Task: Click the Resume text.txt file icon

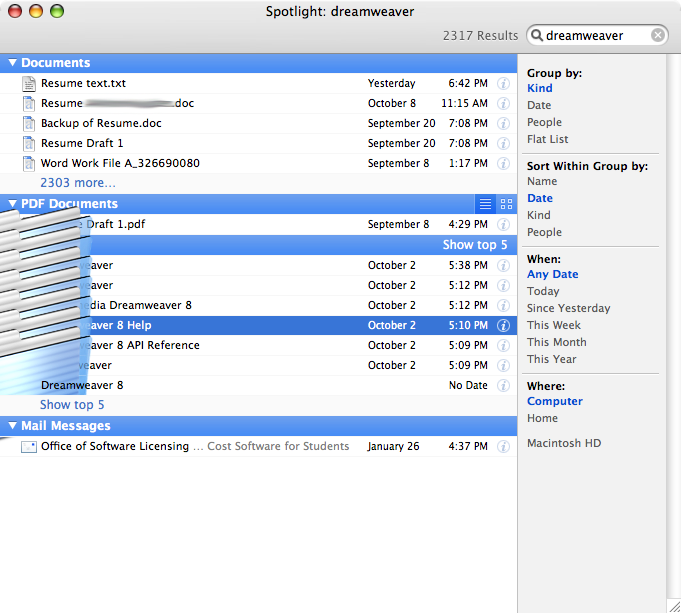Action: coord(29,83)
